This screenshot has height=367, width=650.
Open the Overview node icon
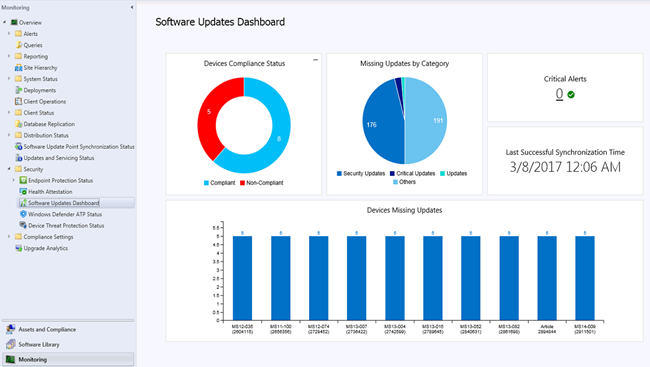14,22
